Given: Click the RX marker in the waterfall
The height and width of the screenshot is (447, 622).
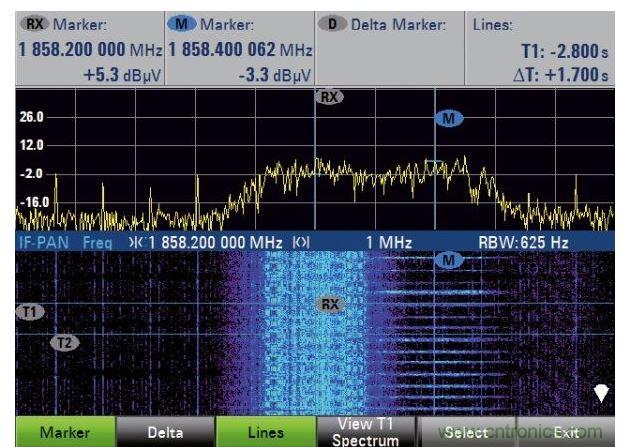Looking at the screenshot, I should tap(330, 303).
